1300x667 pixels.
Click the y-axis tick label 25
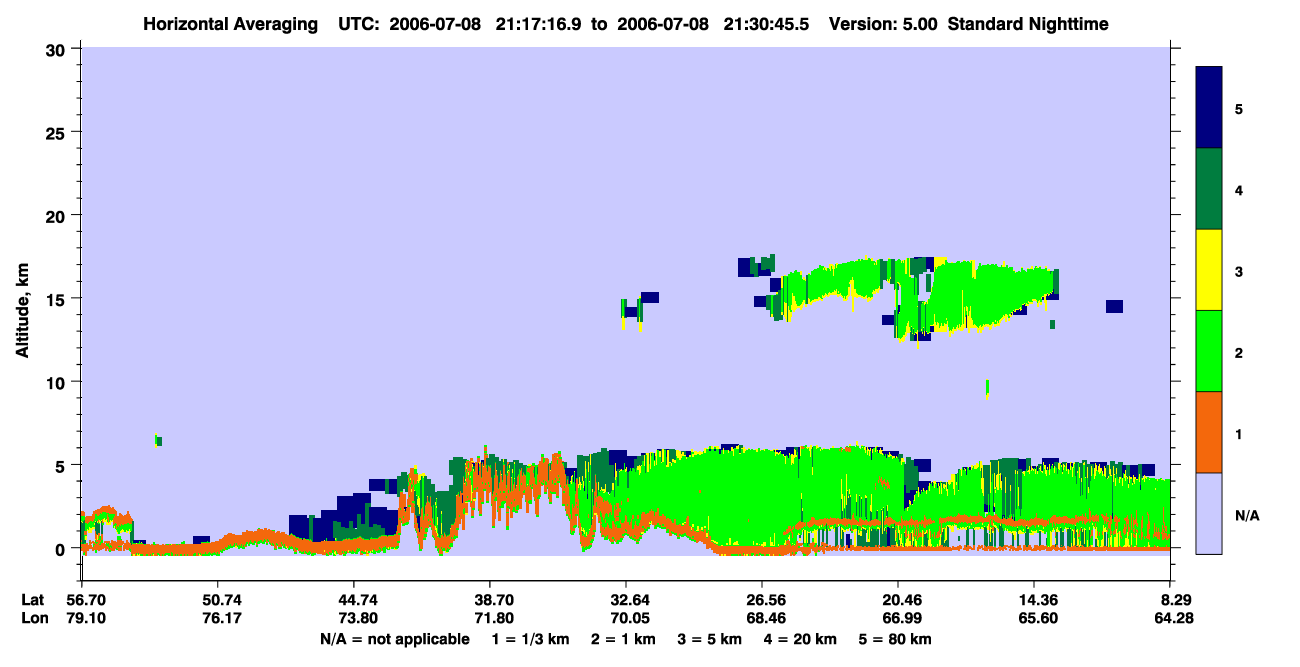(58, 132)
